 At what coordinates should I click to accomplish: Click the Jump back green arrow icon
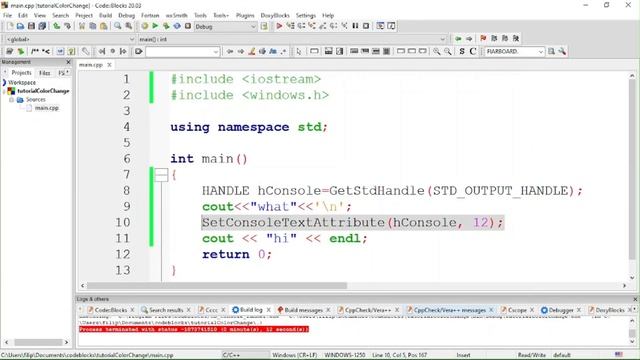(x=458, y=39)
